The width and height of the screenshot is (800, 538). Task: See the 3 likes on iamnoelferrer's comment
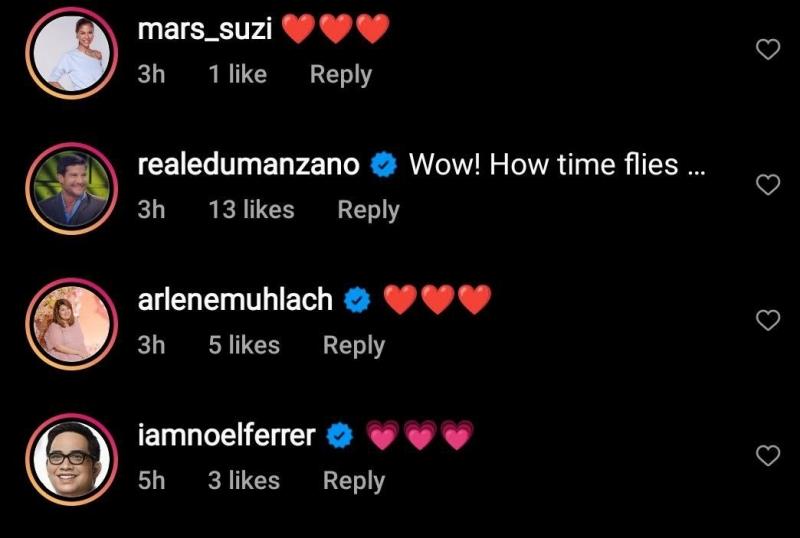246,481
